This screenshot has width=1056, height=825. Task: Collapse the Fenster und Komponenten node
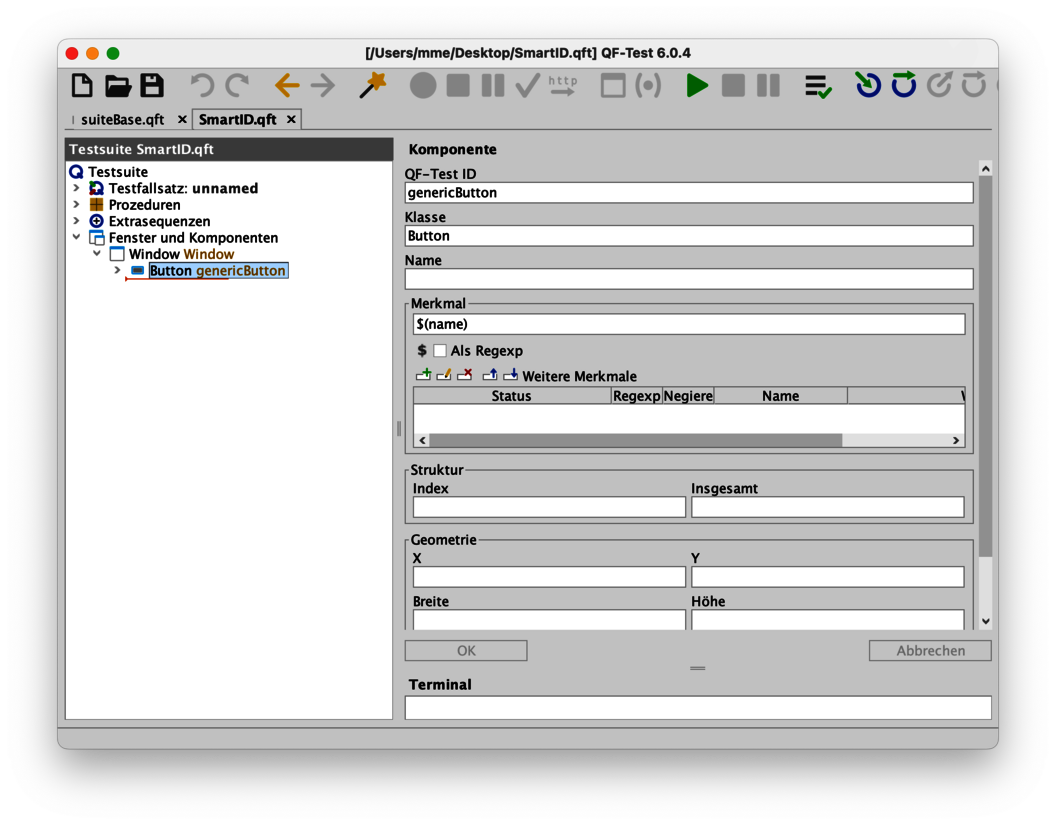click(x=77, y=238)
